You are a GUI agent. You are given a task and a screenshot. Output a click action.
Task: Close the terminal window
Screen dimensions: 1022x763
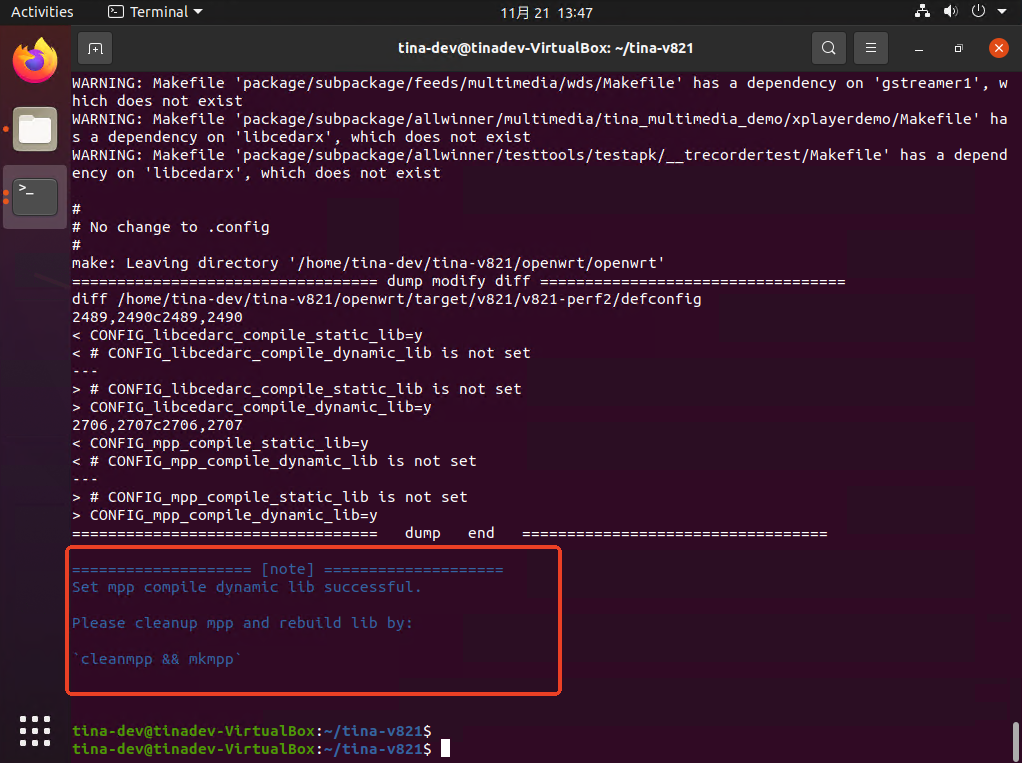point(998,48)
